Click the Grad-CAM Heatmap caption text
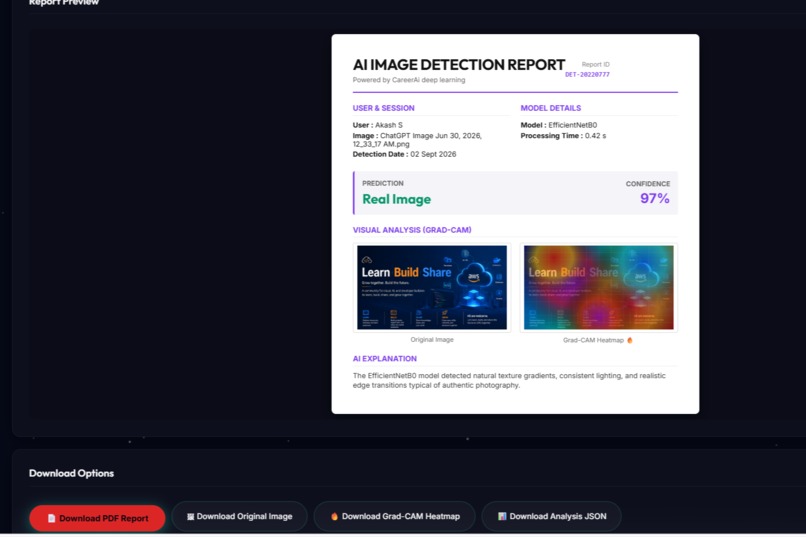This screenshot has height=537, width=806. pyautogui.click(x=593, y=340)
